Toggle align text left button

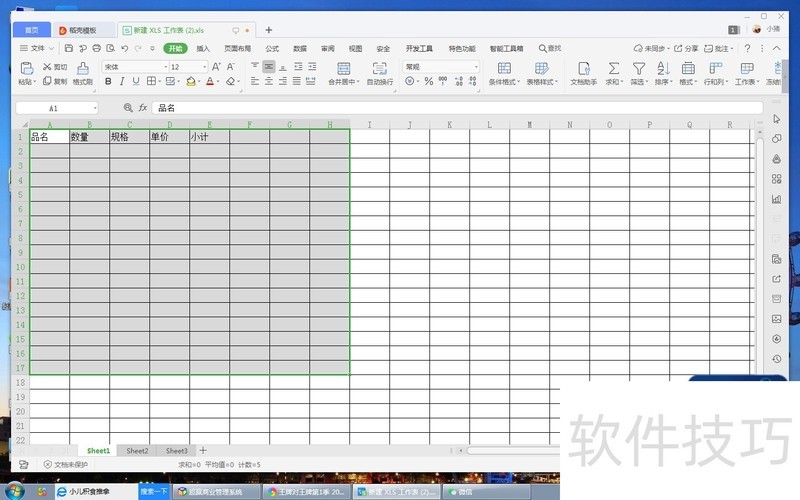pos(255,81)
